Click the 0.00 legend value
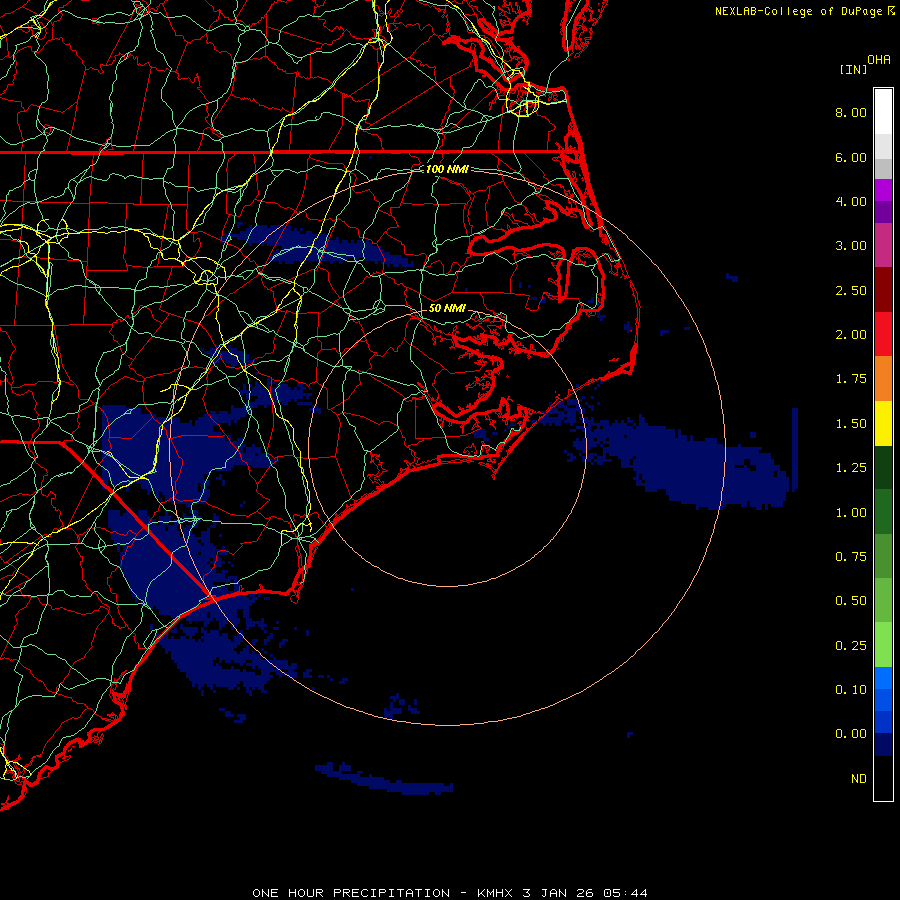The width and height of the screenshot is (900, 900). [851, 734]
